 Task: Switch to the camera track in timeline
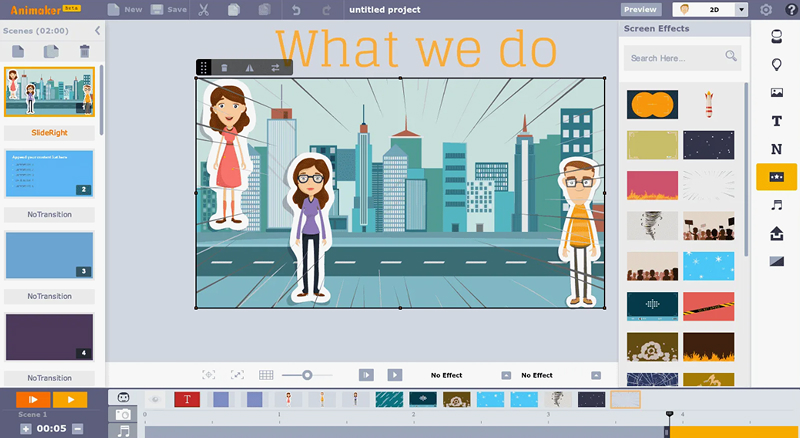[x=123, y=415]
